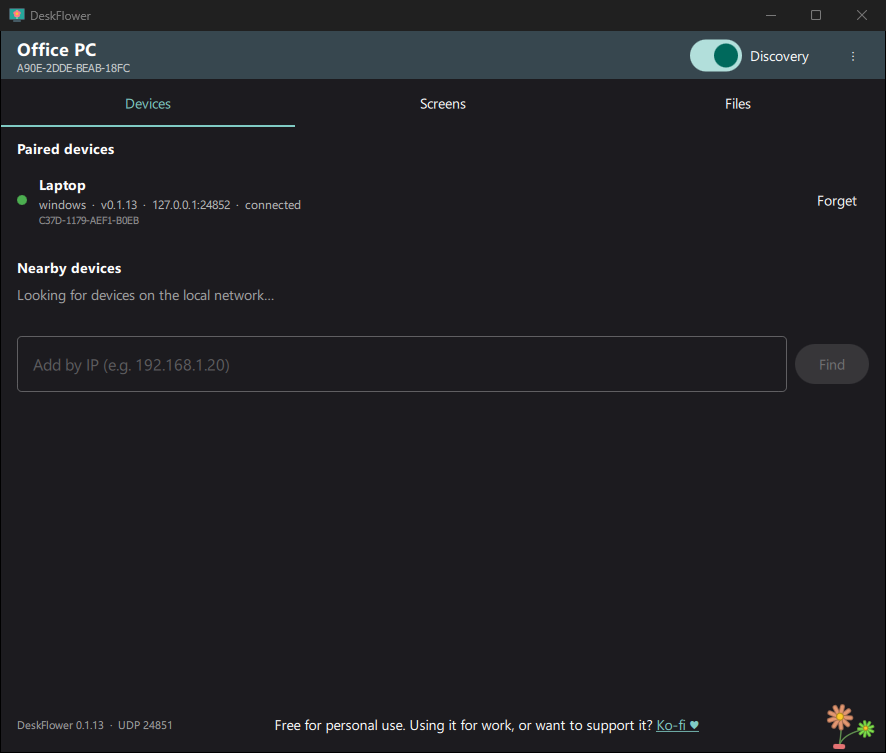The height and width of the screenshot is (753, 886).
Task: Click the Office PC device name header
Action: pos(57,50)
